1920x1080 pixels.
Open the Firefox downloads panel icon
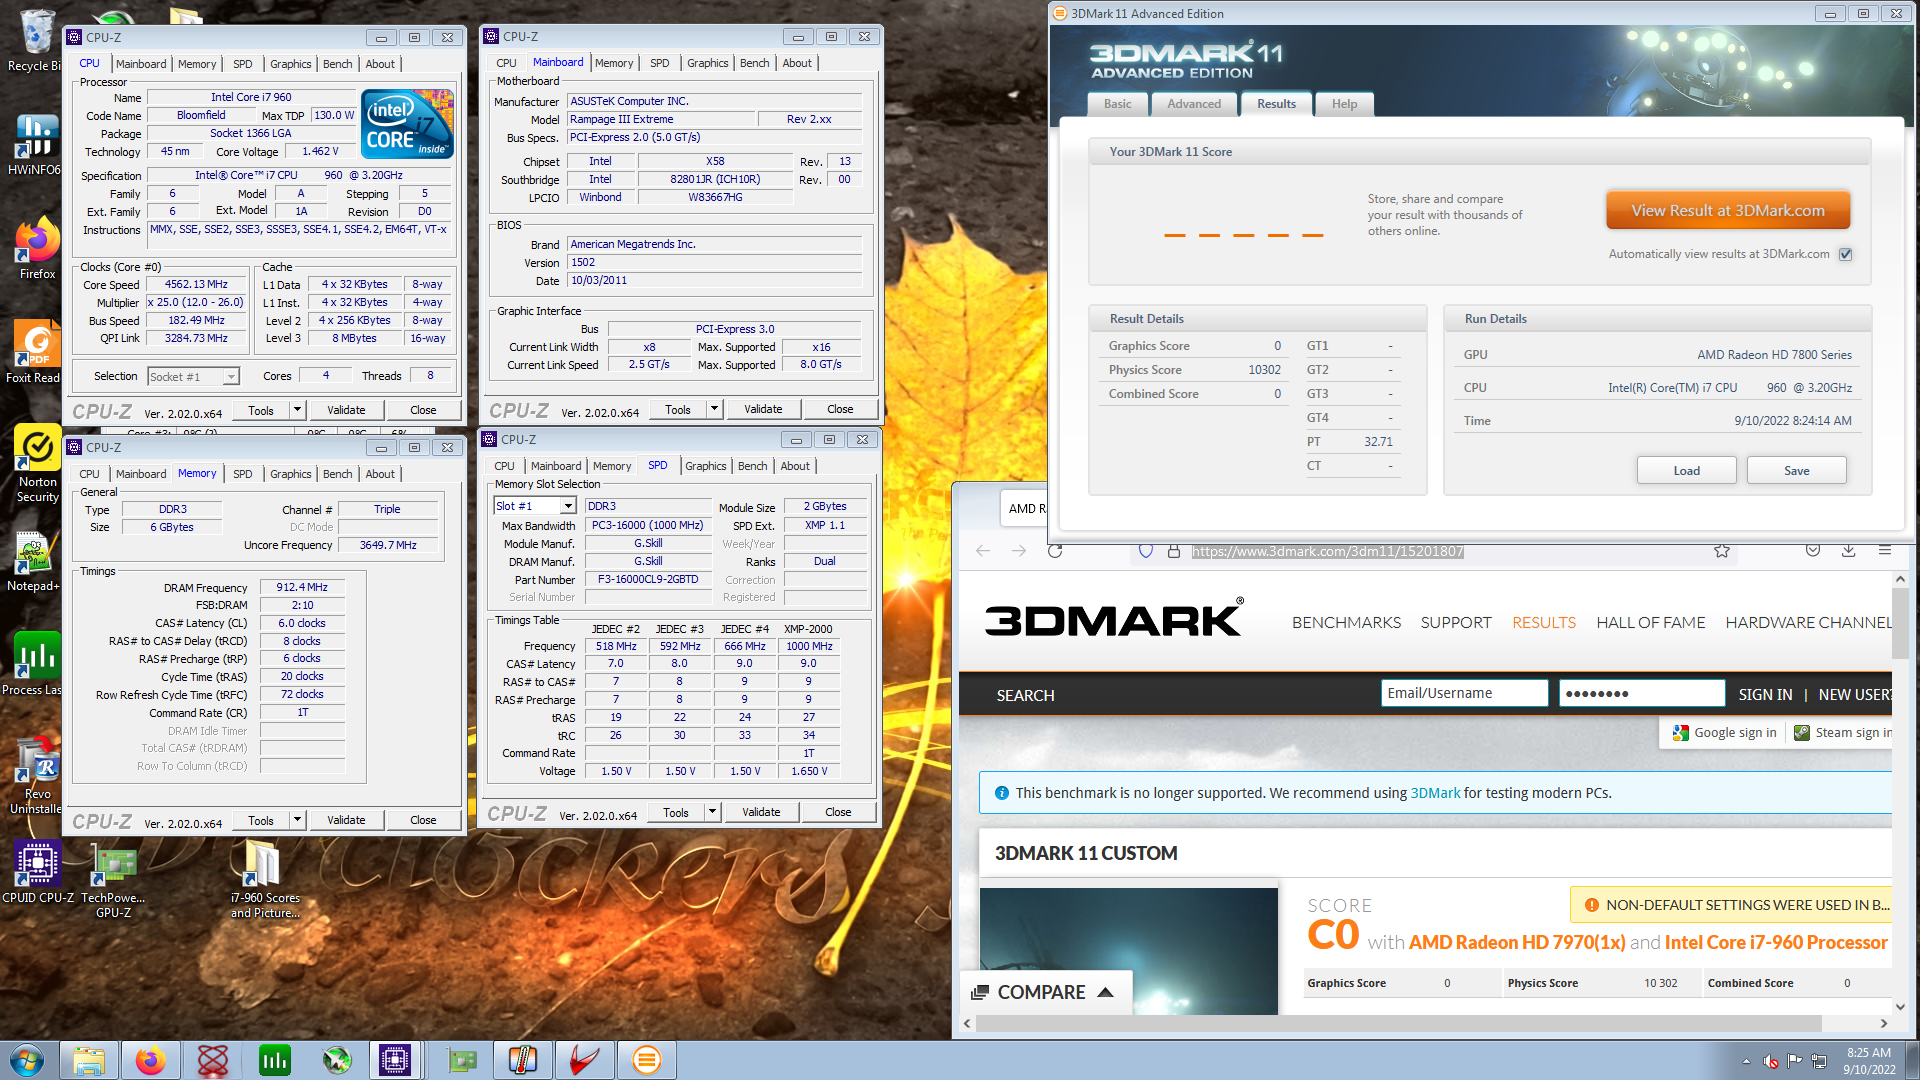coord(1849,551)
